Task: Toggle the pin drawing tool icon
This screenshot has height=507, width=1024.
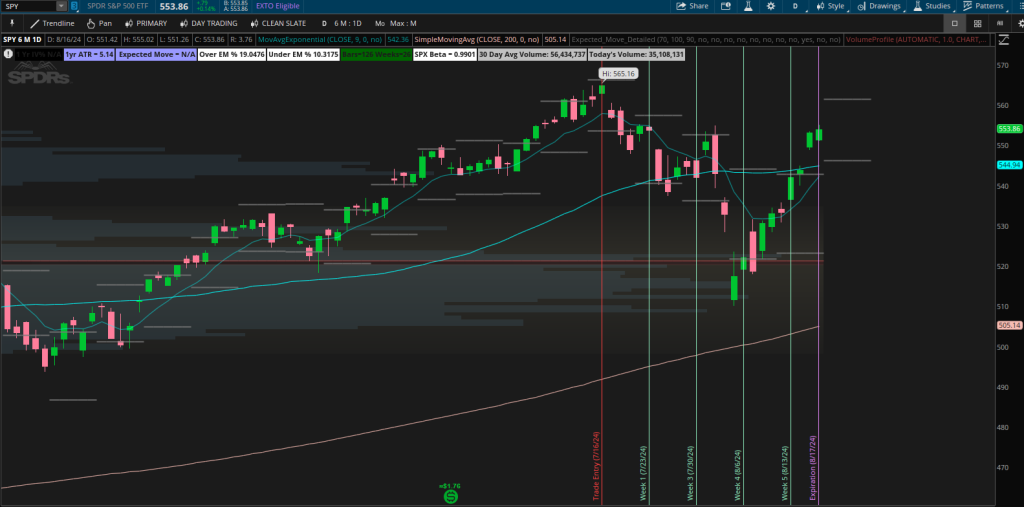Action: click(x=12, y=24)
